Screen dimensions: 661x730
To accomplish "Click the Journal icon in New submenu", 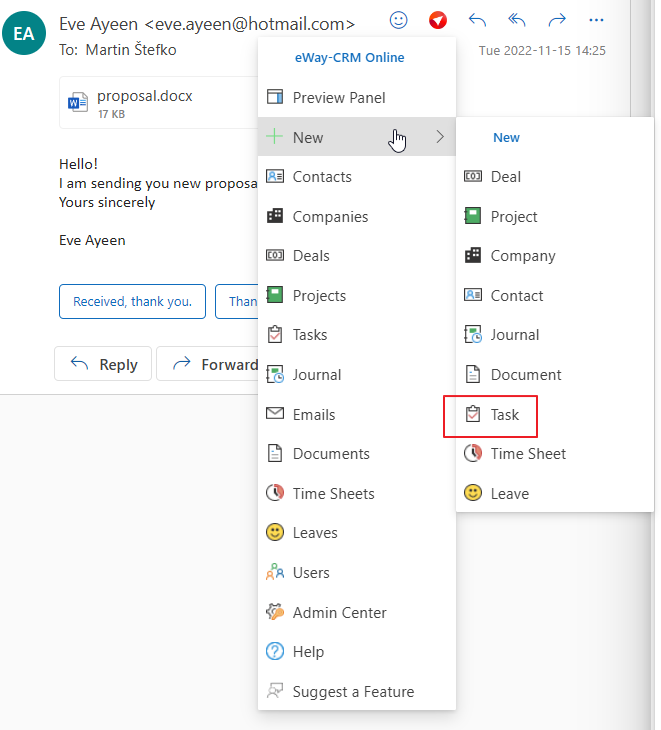I will 473,335.
